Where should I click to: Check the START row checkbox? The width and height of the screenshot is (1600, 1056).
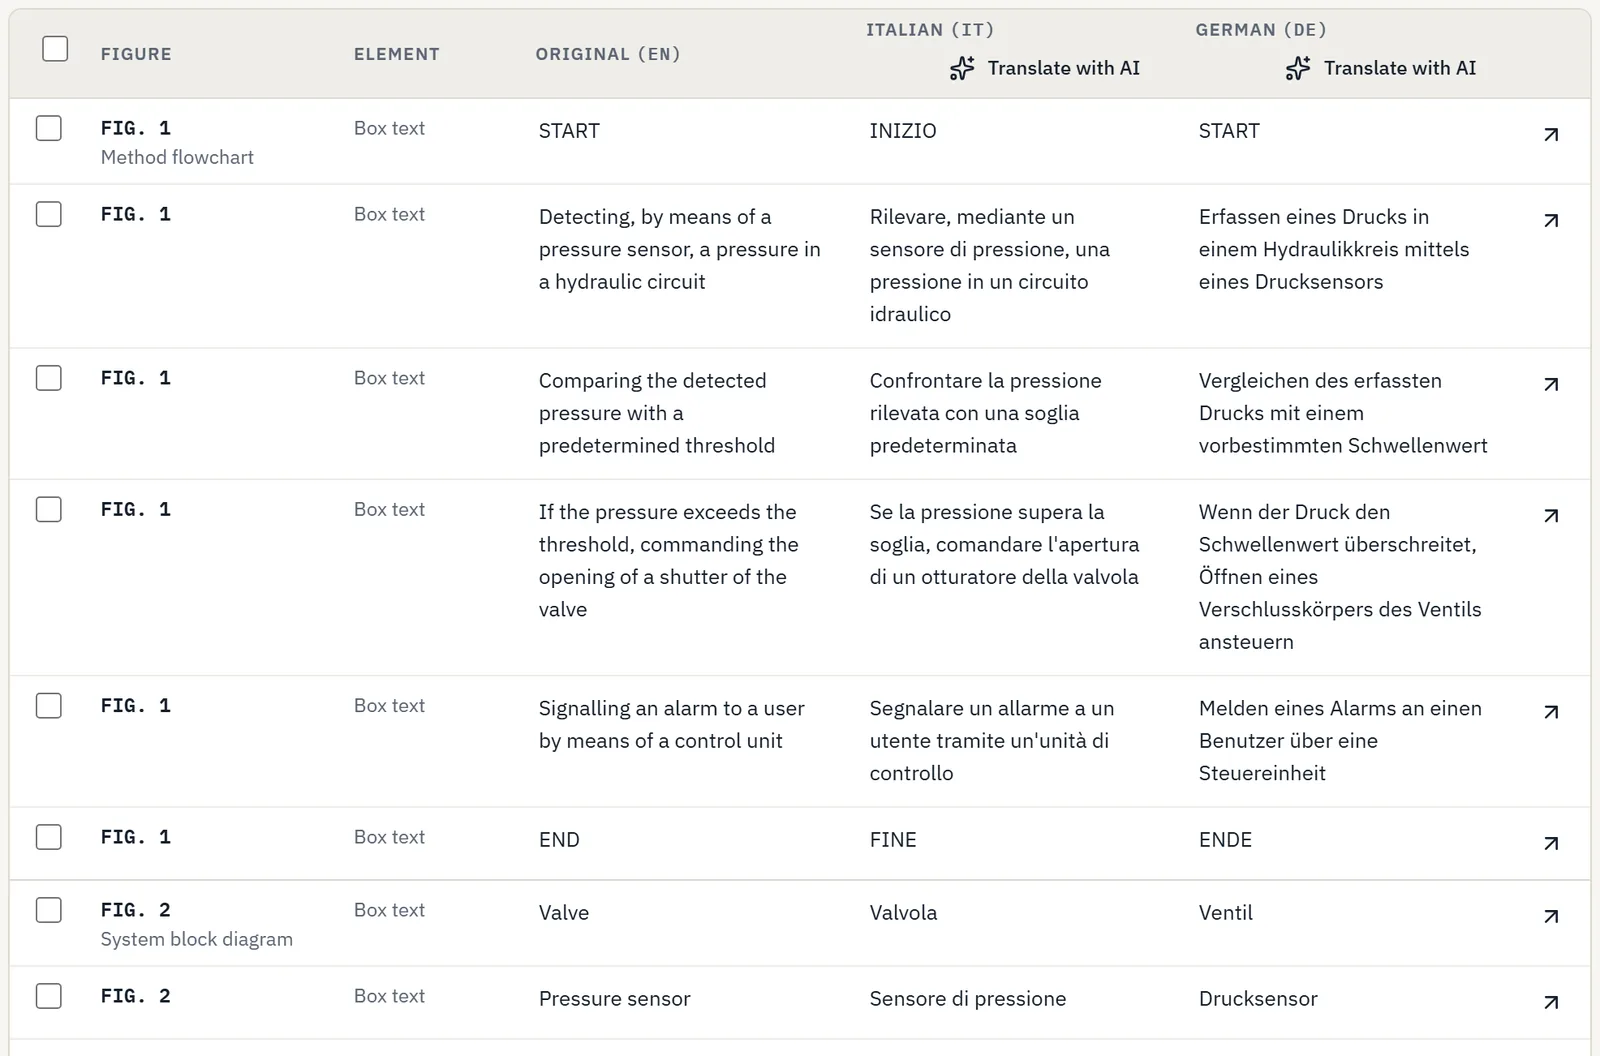click(48, 128)
